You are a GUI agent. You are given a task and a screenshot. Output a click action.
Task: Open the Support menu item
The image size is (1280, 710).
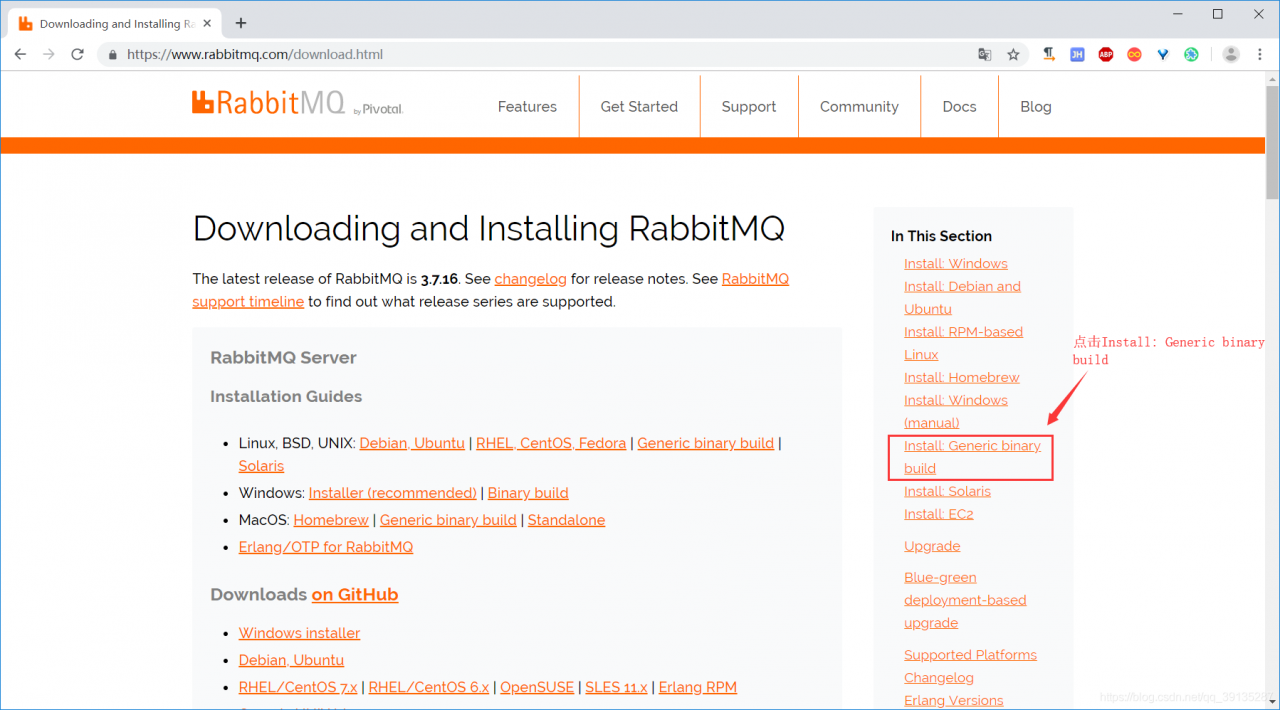pyautogui.click(x=749, y=107)
